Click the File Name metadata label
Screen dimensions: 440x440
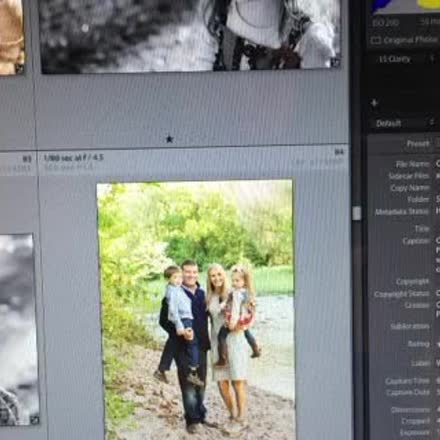(412, 164)
